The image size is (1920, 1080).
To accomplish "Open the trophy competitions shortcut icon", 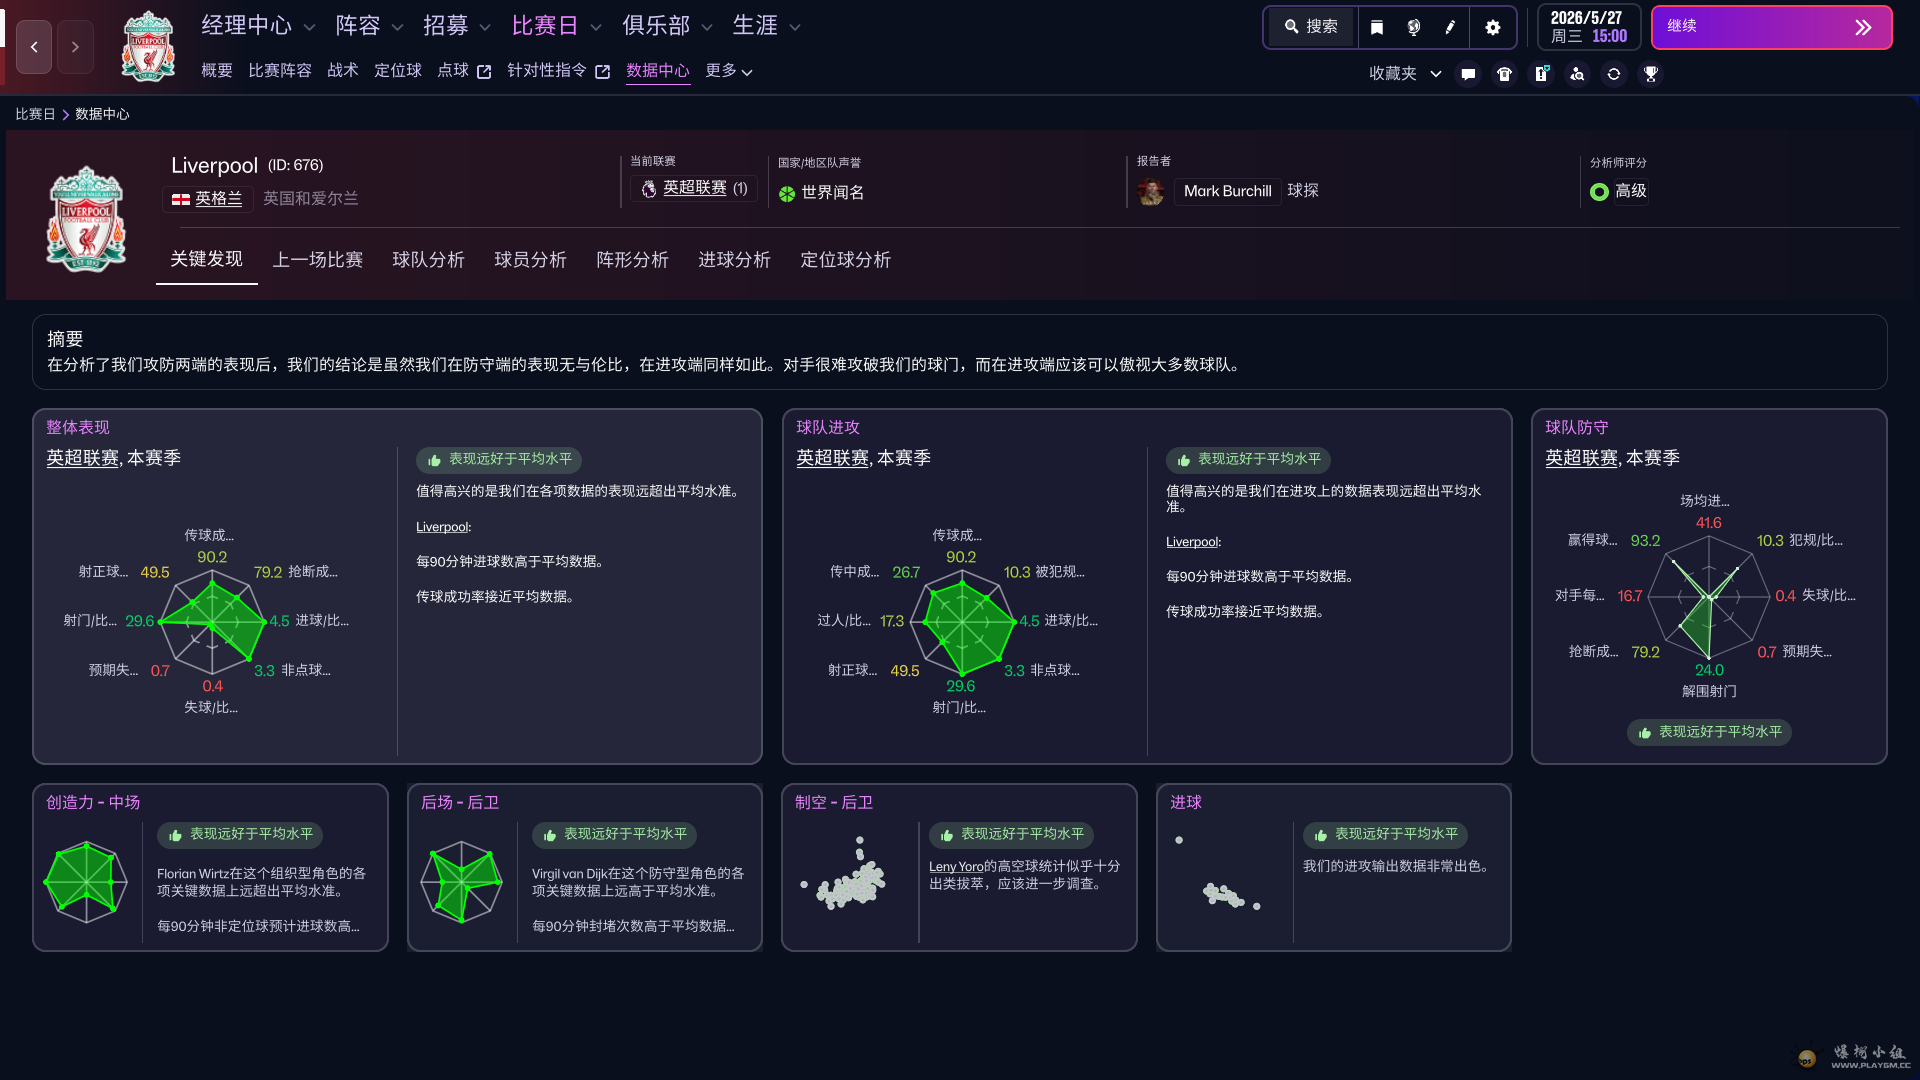I will (x=1651, y=74).
